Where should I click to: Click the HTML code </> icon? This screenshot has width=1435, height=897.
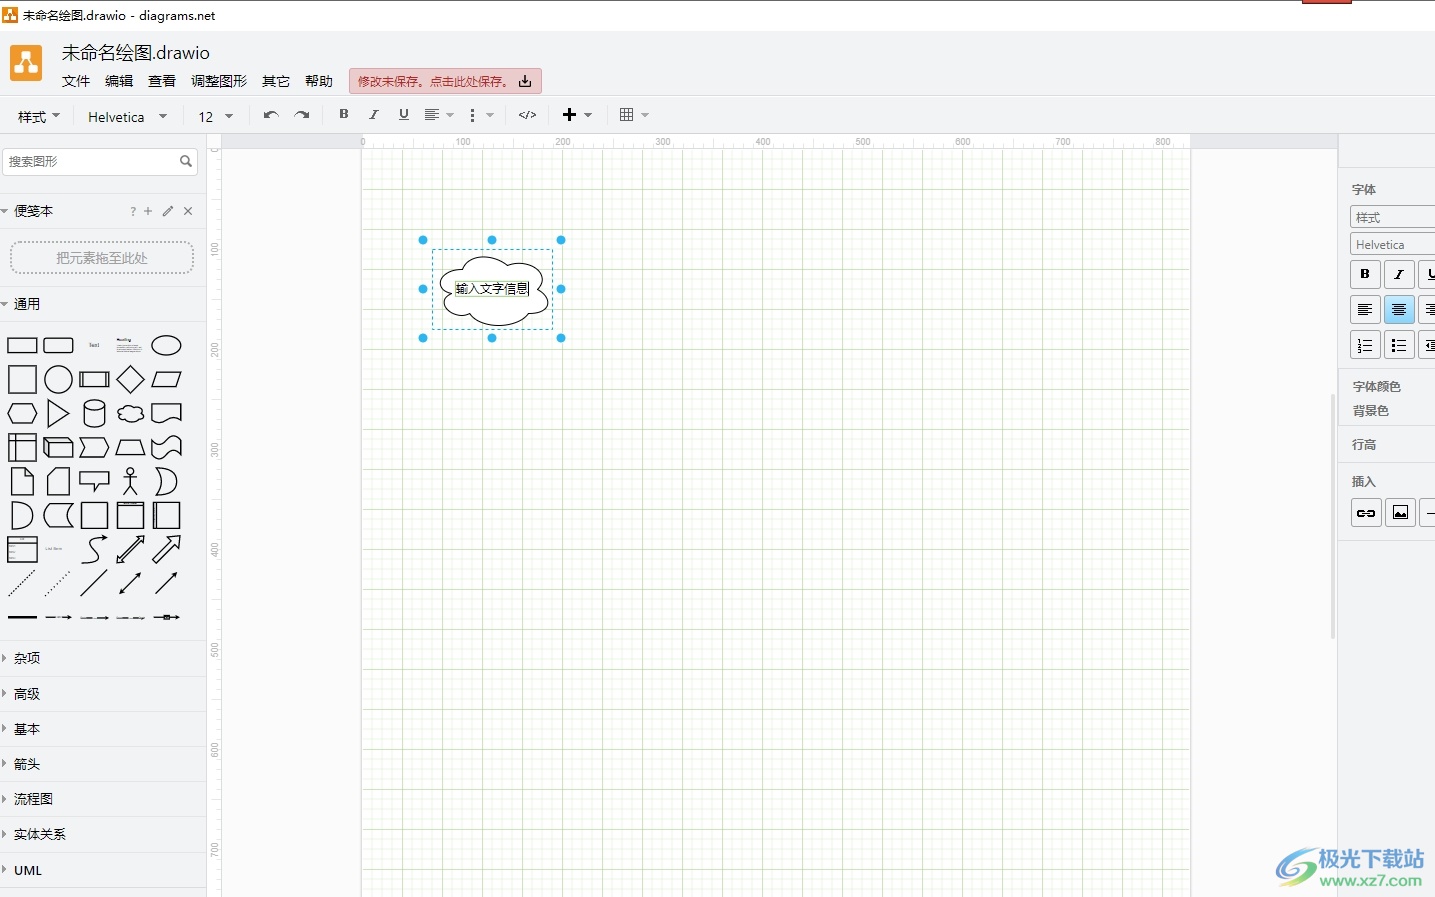point(528,115)
